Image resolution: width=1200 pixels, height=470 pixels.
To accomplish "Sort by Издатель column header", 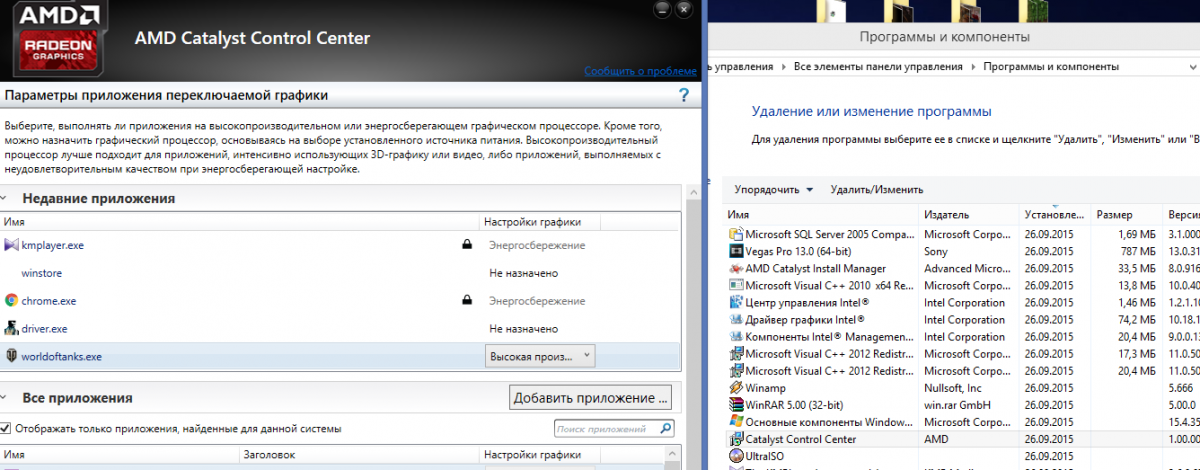I will [969, 215].
